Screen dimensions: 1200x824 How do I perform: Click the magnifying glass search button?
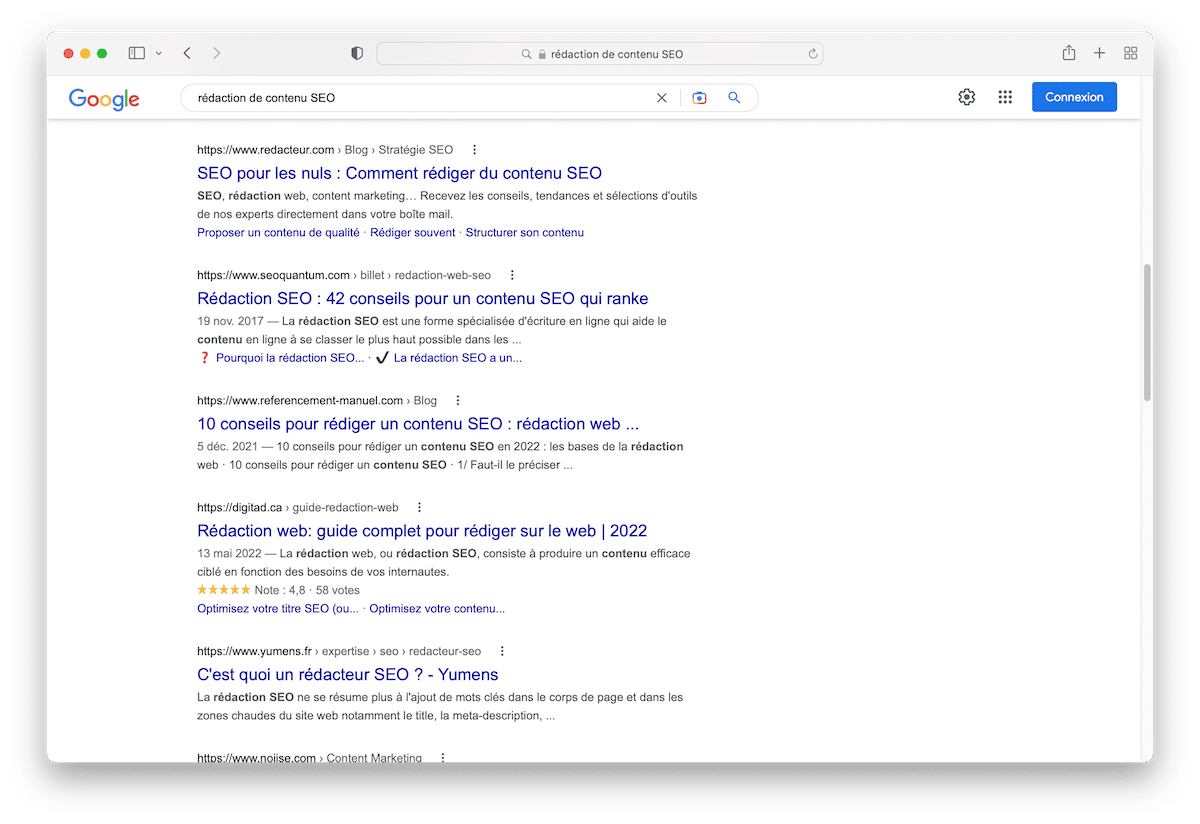click(734, 98)
